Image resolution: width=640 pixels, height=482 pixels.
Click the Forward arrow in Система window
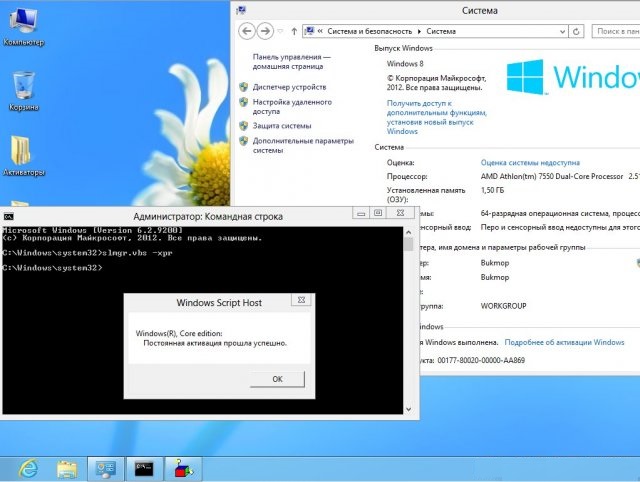(x=265, y=31)
